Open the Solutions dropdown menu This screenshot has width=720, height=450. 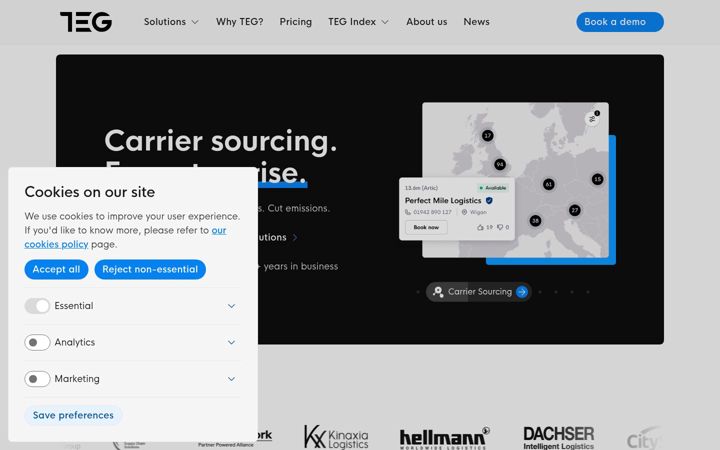click(171, 22)
